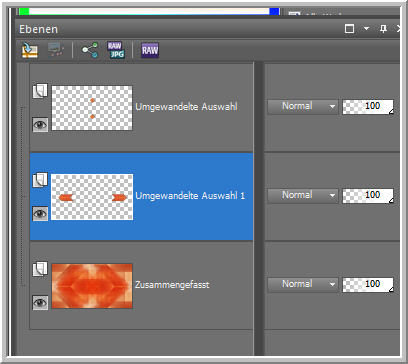
Task: Click the purple RAW toolbar icon
Action: (150, 50)
